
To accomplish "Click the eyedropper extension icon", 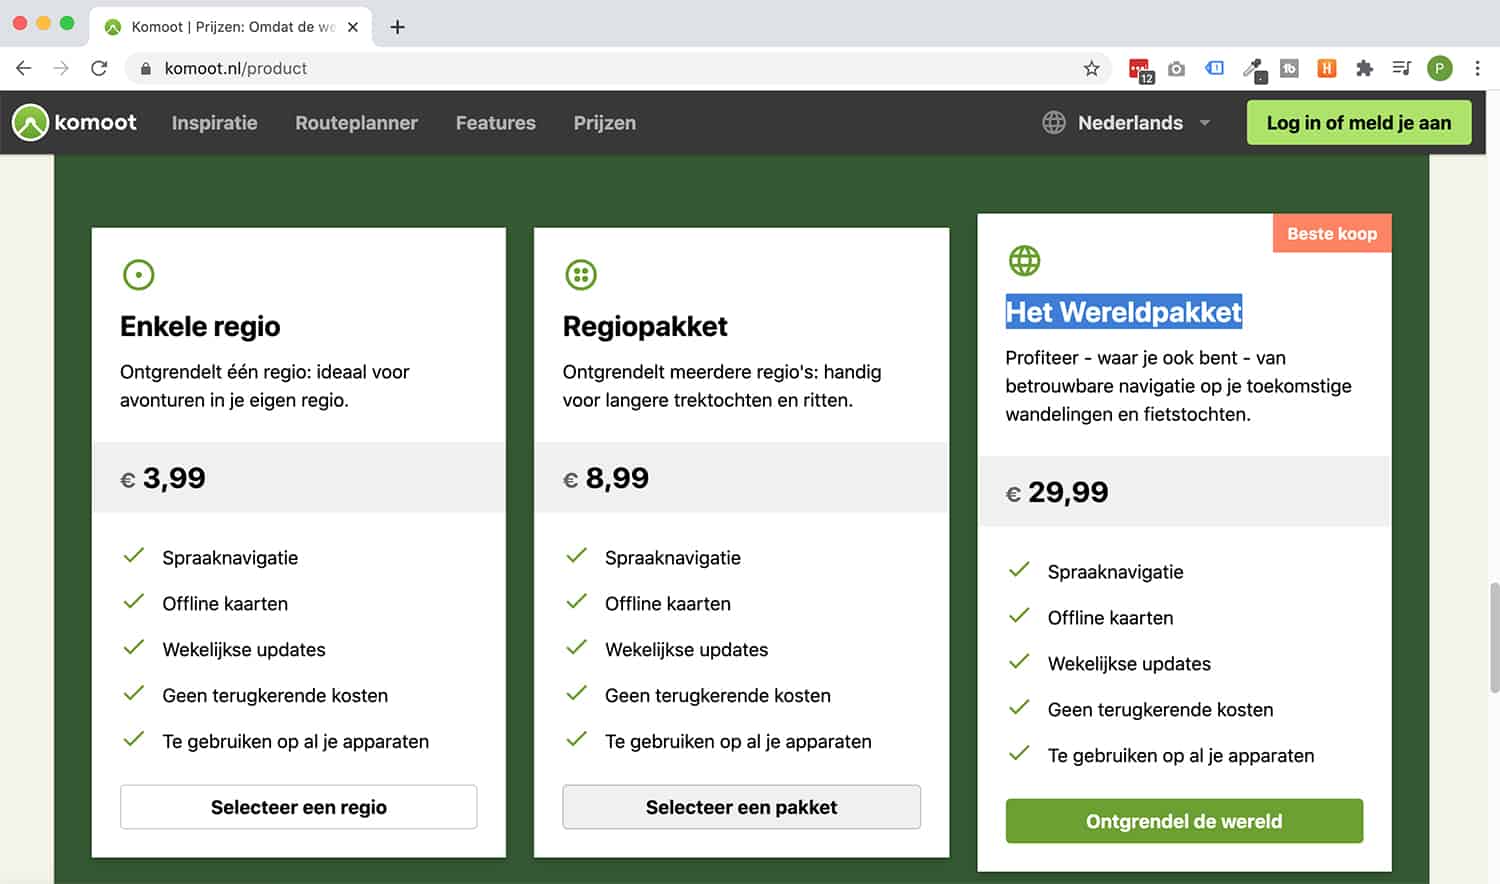I will point(1254,69).
